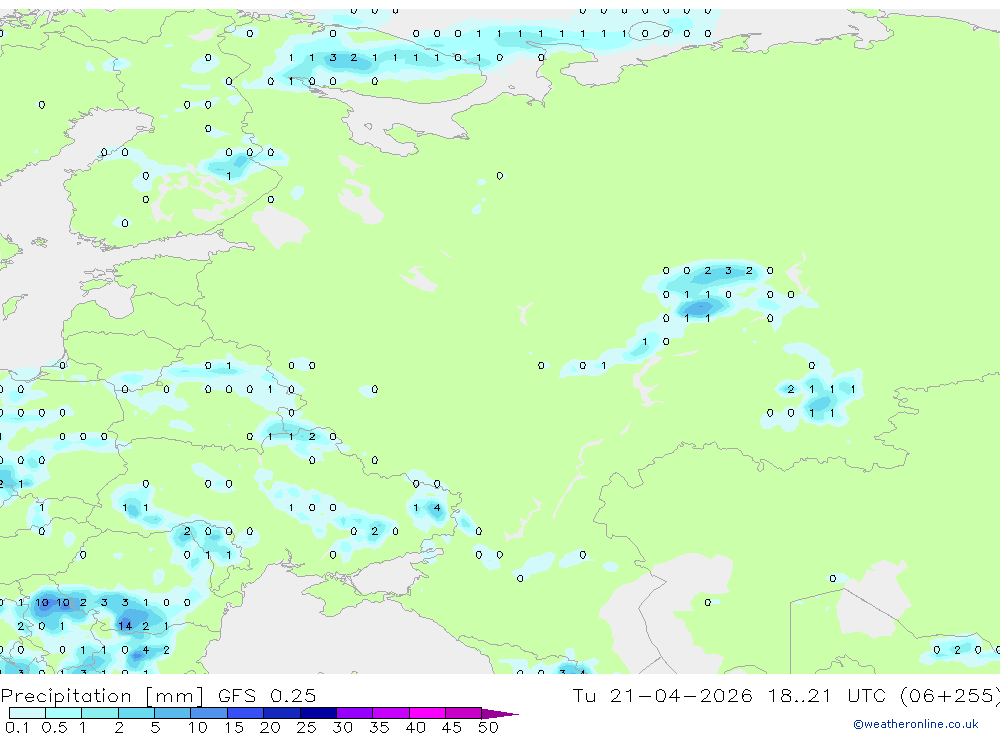
Task: Select legend swatch between 2 and 5
Action: click(x=136, y=713)
